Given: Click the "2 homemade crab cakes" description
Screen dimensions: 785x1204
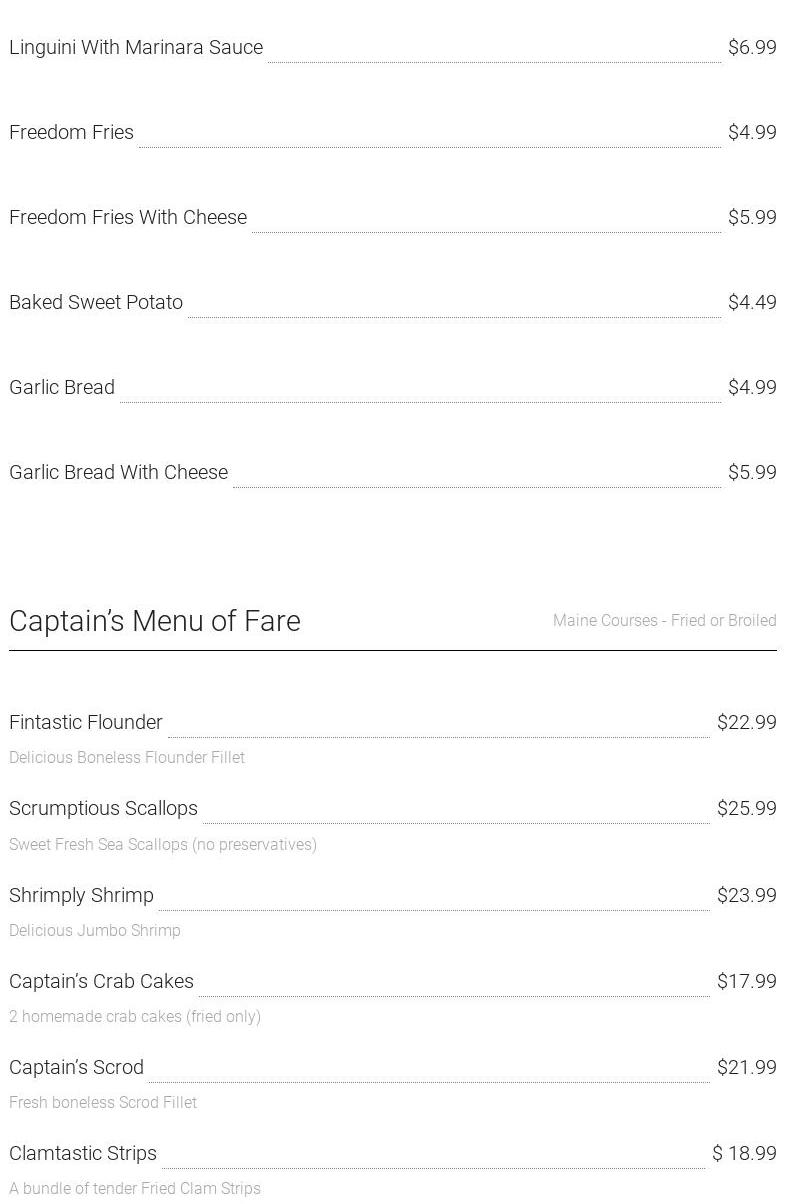Looking at the screenshot, I should [x=135, y=1017].
